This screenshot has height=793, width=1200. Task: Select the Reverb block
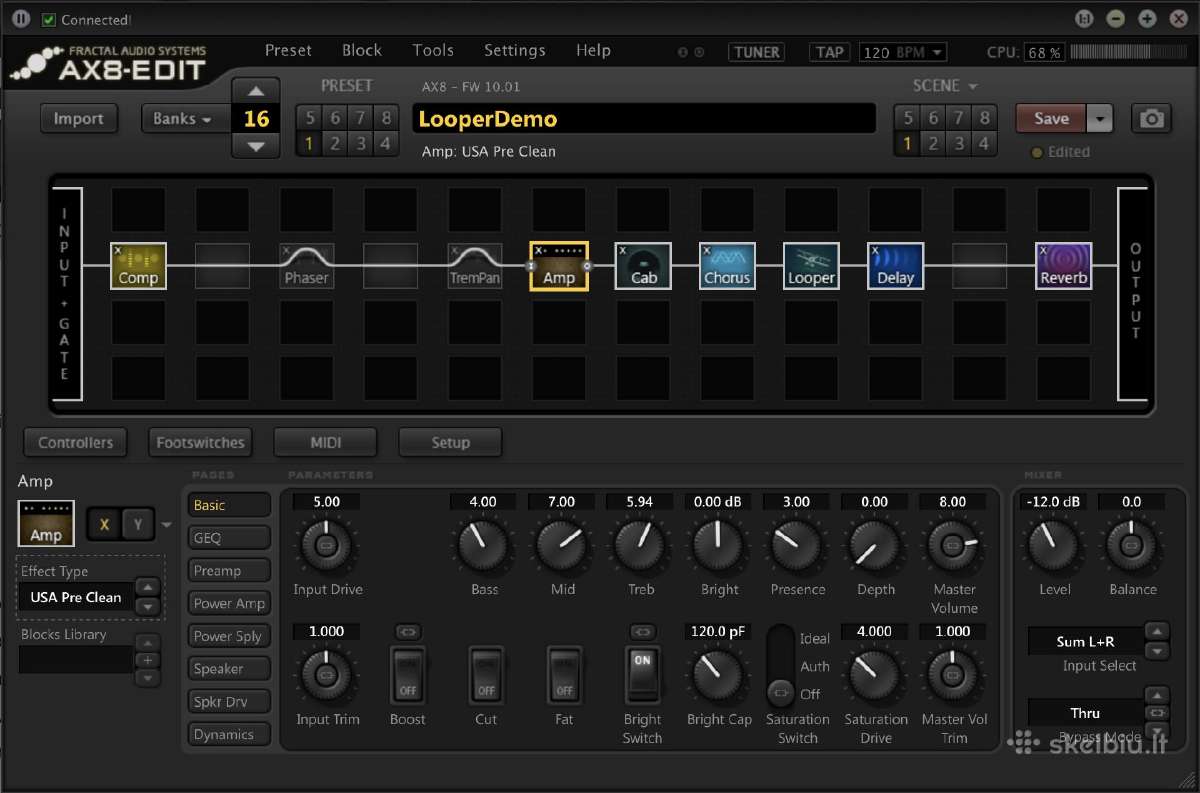point(1063,266)
